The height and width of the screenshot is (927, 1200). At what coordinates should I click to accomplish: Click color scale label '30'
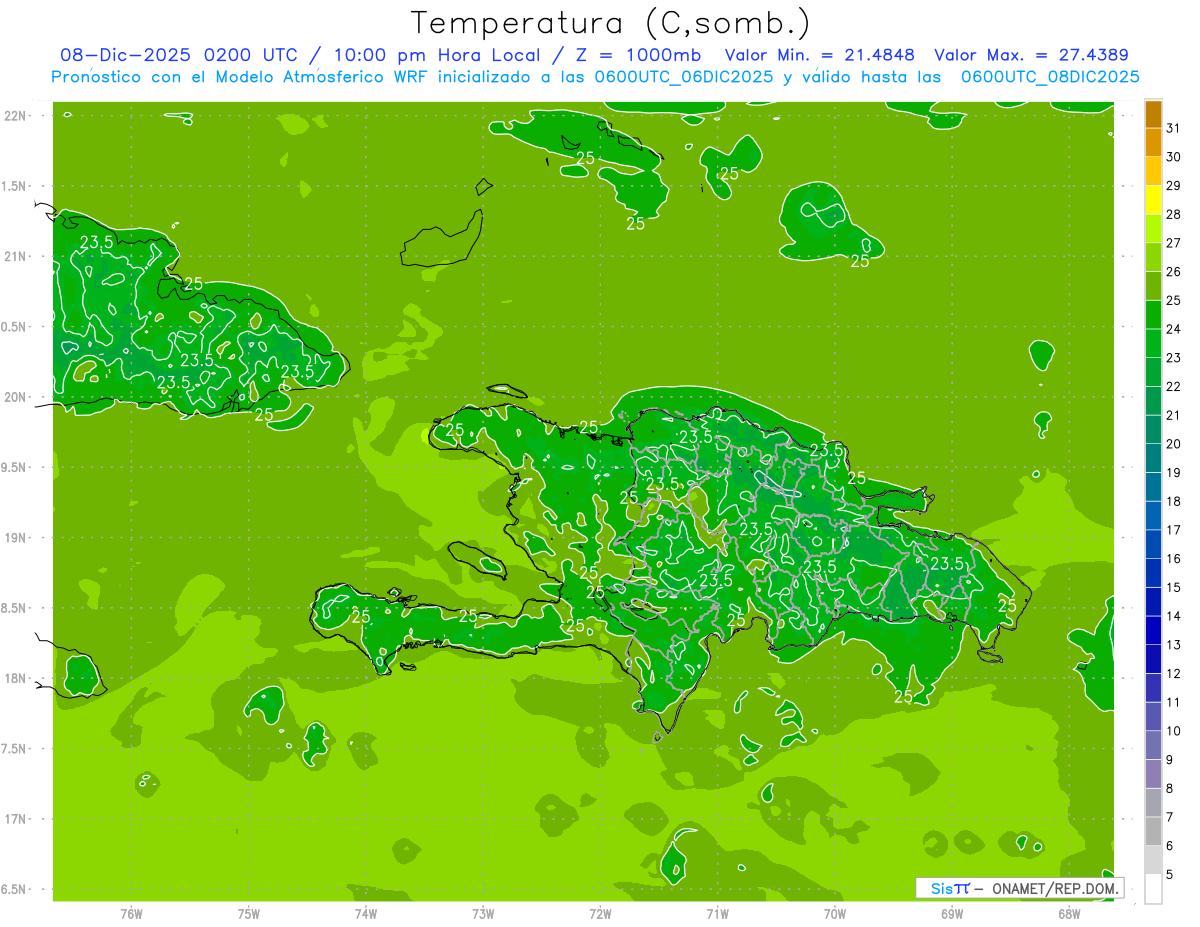[x=1173, y=157]
